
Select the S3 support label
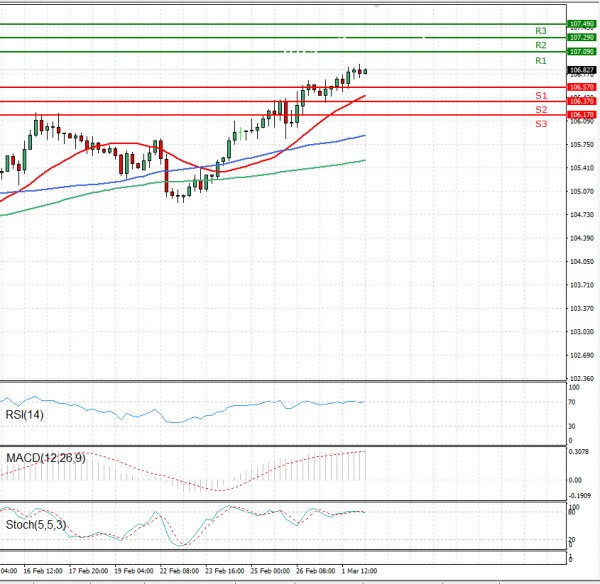[541, 124]
